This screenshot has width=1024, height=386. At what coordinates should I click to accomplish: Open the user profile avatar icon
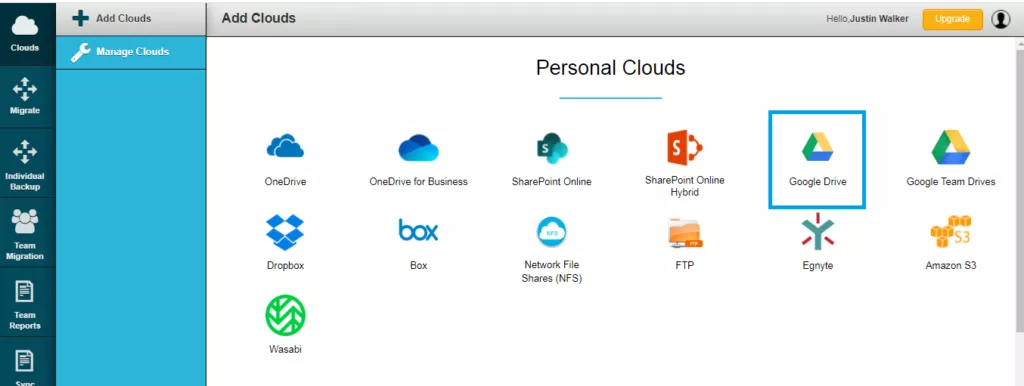[1000, 20]
